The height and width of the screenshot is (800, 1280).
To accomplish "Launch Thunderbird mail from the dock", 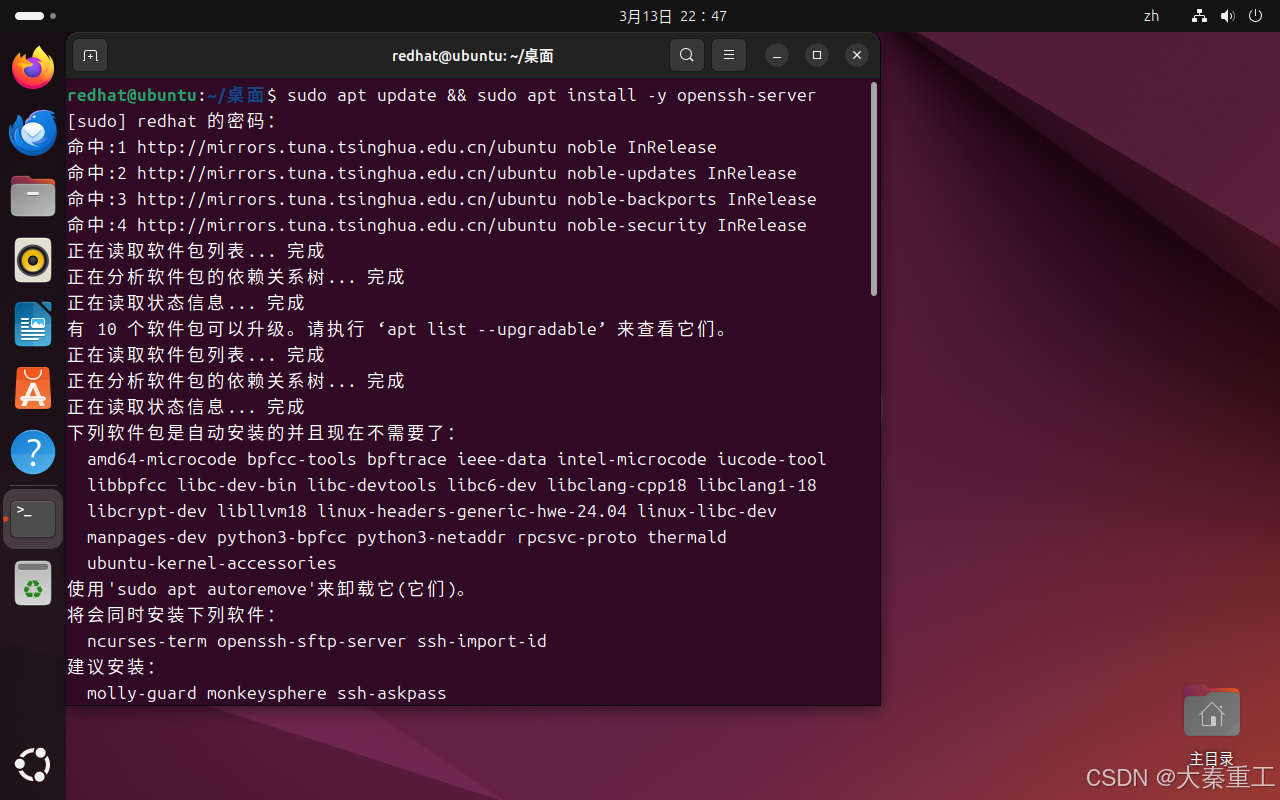I will click(x=33, y=132).
